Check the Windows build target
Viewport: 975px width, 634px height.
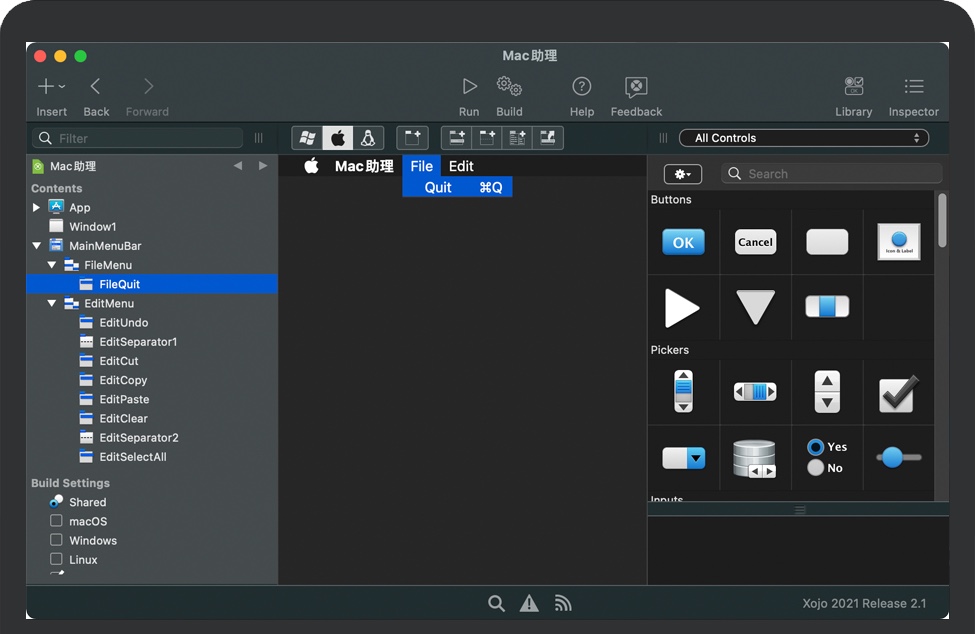[57, 540]
